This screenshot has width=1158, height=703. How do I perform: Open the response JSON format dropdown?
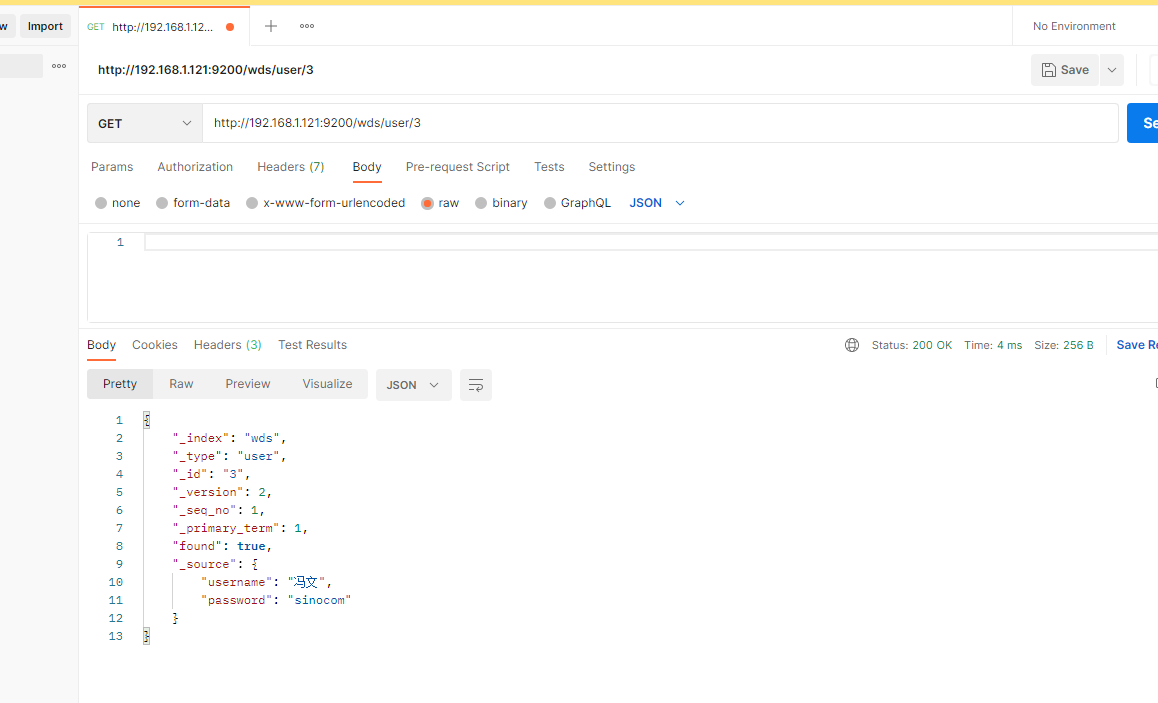click(x=414, y=385)
